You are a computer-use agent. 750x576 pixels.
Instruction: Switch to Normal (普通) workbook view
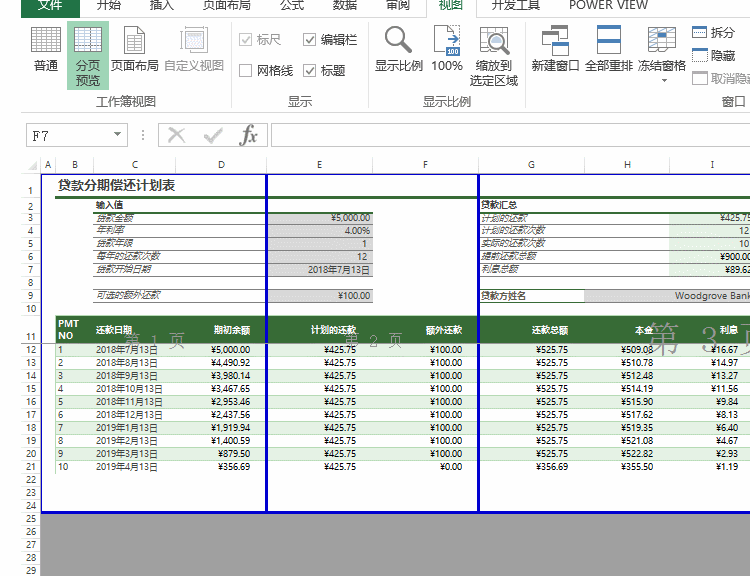(45, 50)
